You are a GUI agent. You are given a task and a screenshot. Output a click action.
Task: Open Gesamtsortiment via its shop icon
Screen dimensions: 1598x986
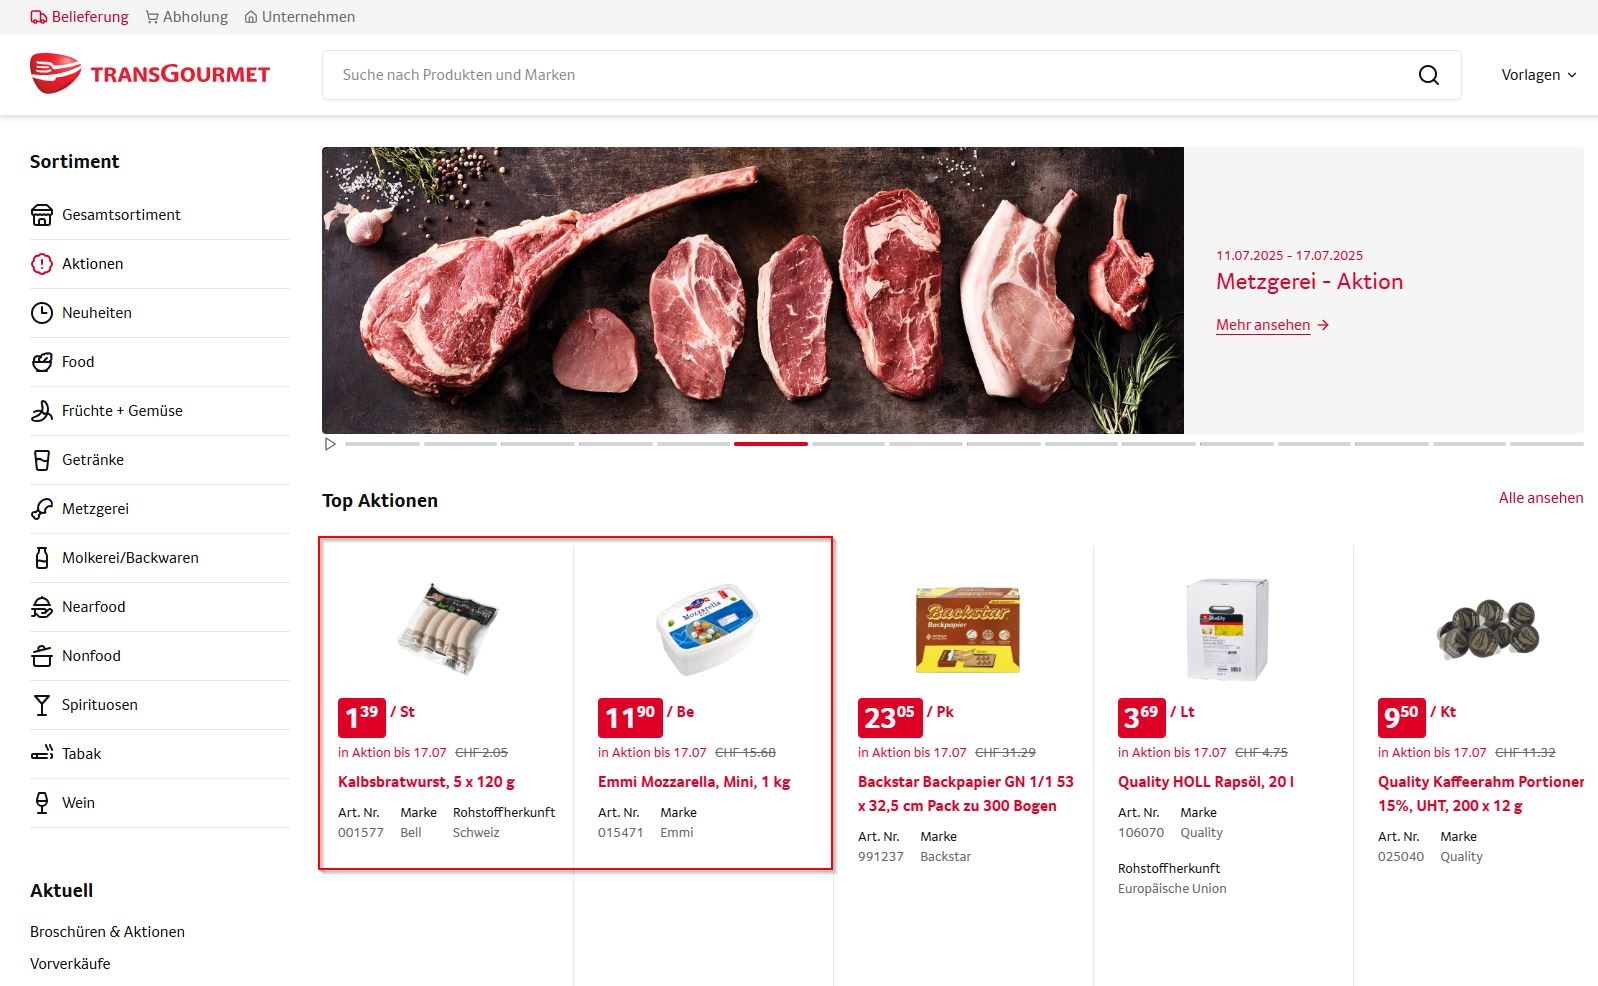point(42,215)
